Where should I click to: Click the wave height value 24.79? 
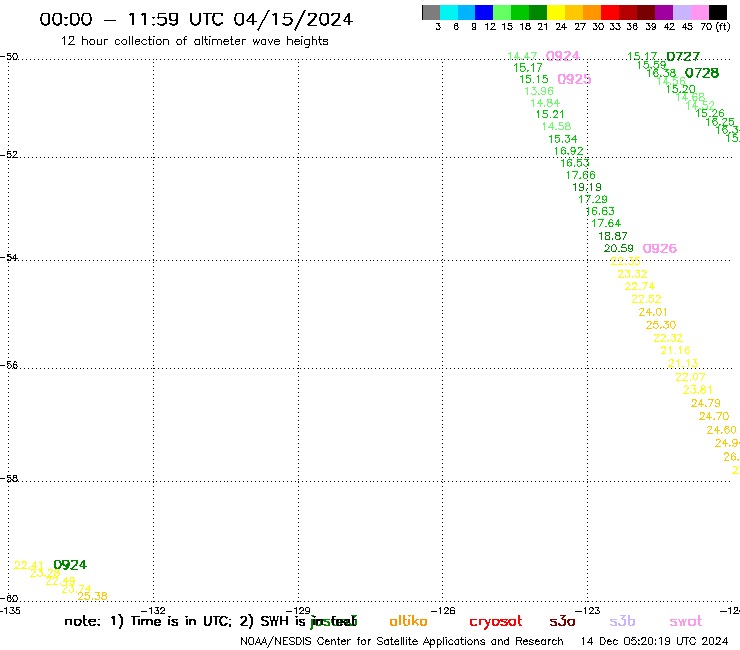click(706, 403)
